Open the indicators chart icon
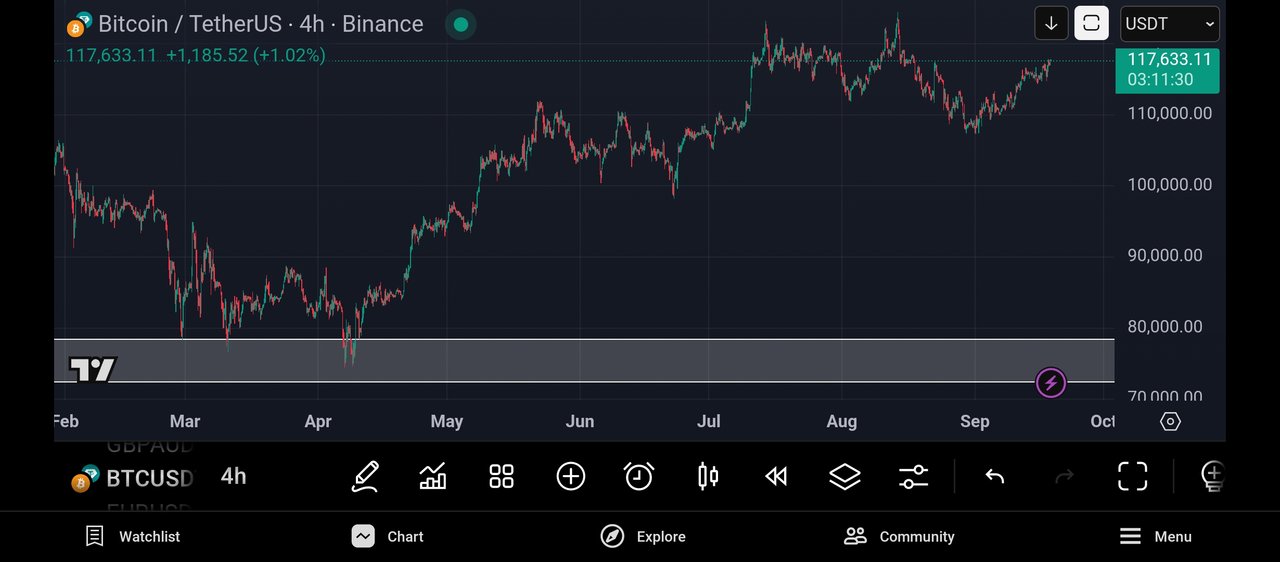 (433, 476)
